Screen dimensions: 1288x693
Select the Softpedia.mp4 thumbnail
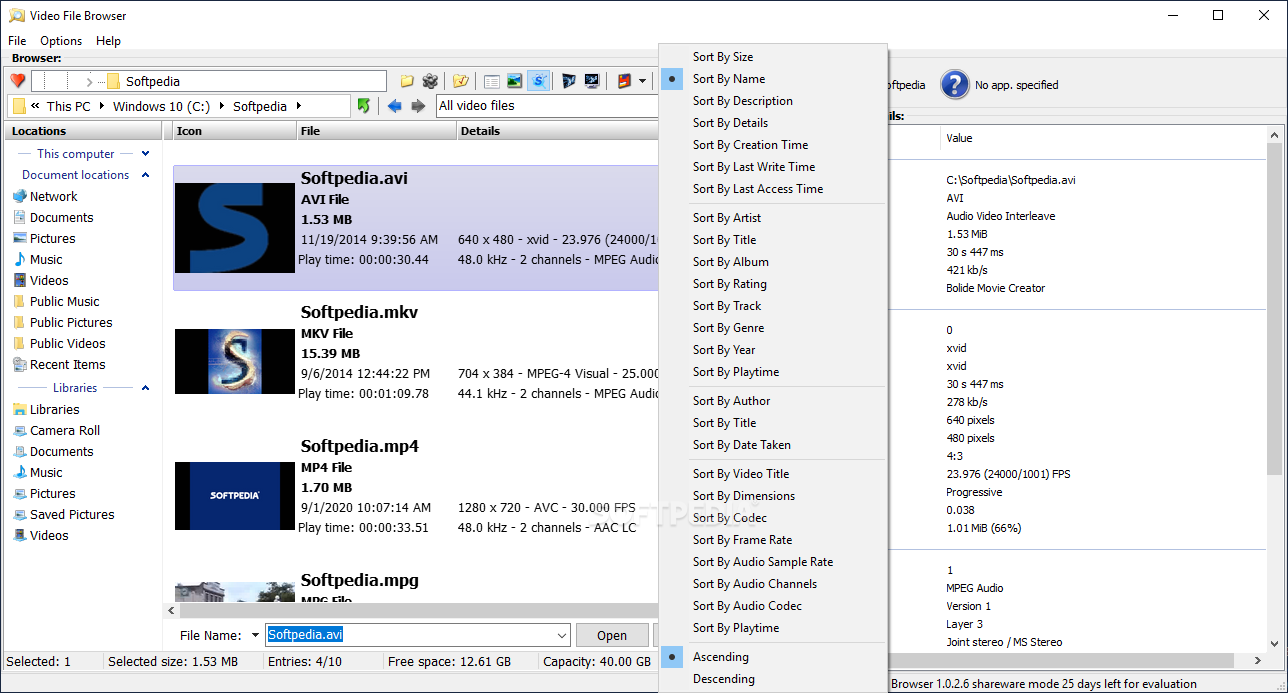click(x=234, y=495)
